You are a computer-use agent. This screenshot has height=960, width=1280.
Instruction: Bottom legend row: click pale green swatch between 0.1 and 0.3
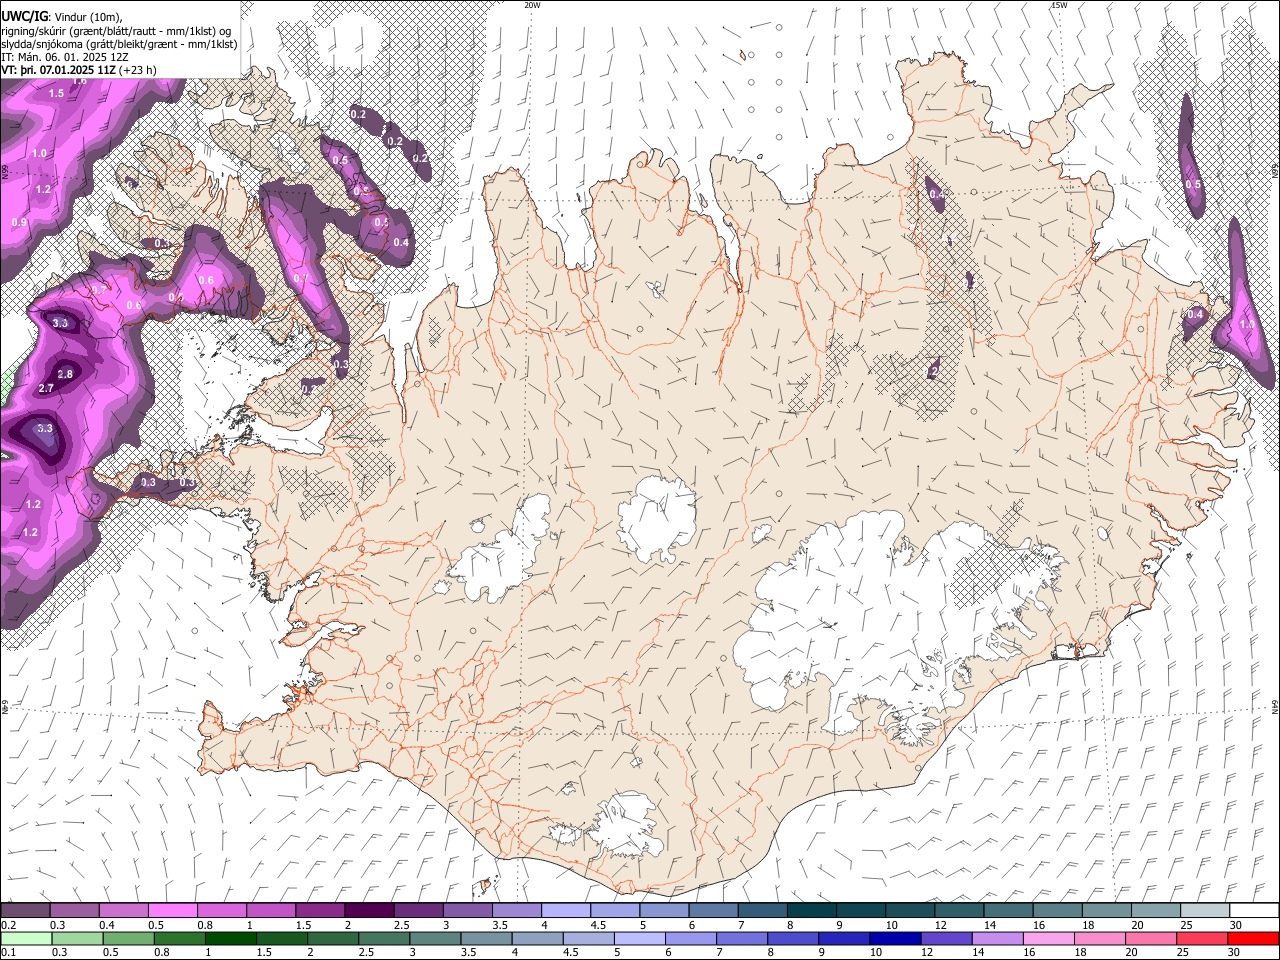click(25, 938)
